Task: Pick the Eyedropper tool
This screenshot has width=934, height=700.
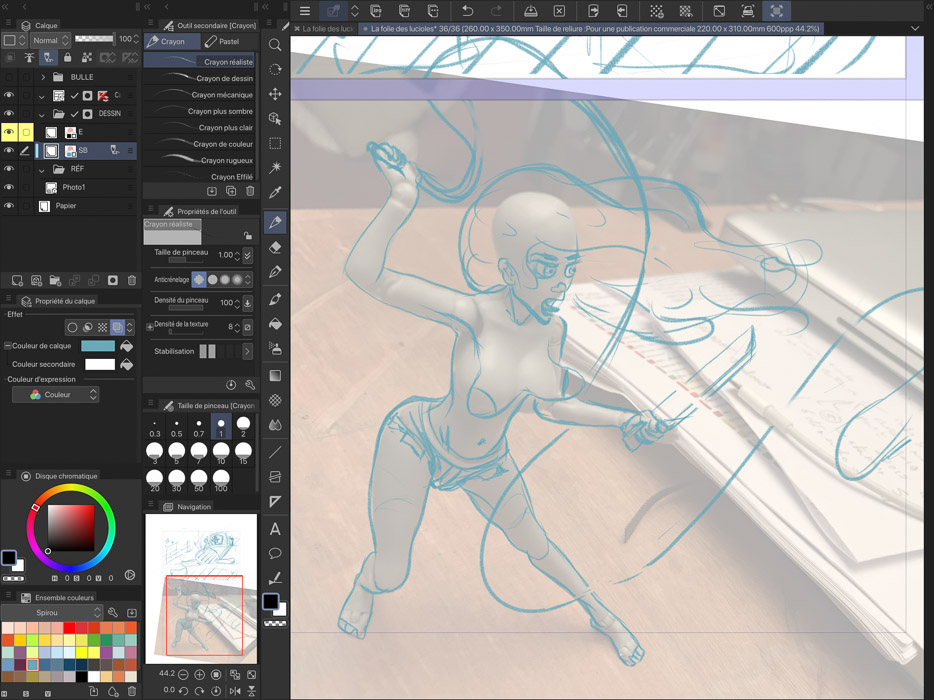Action: pos(276,192)
